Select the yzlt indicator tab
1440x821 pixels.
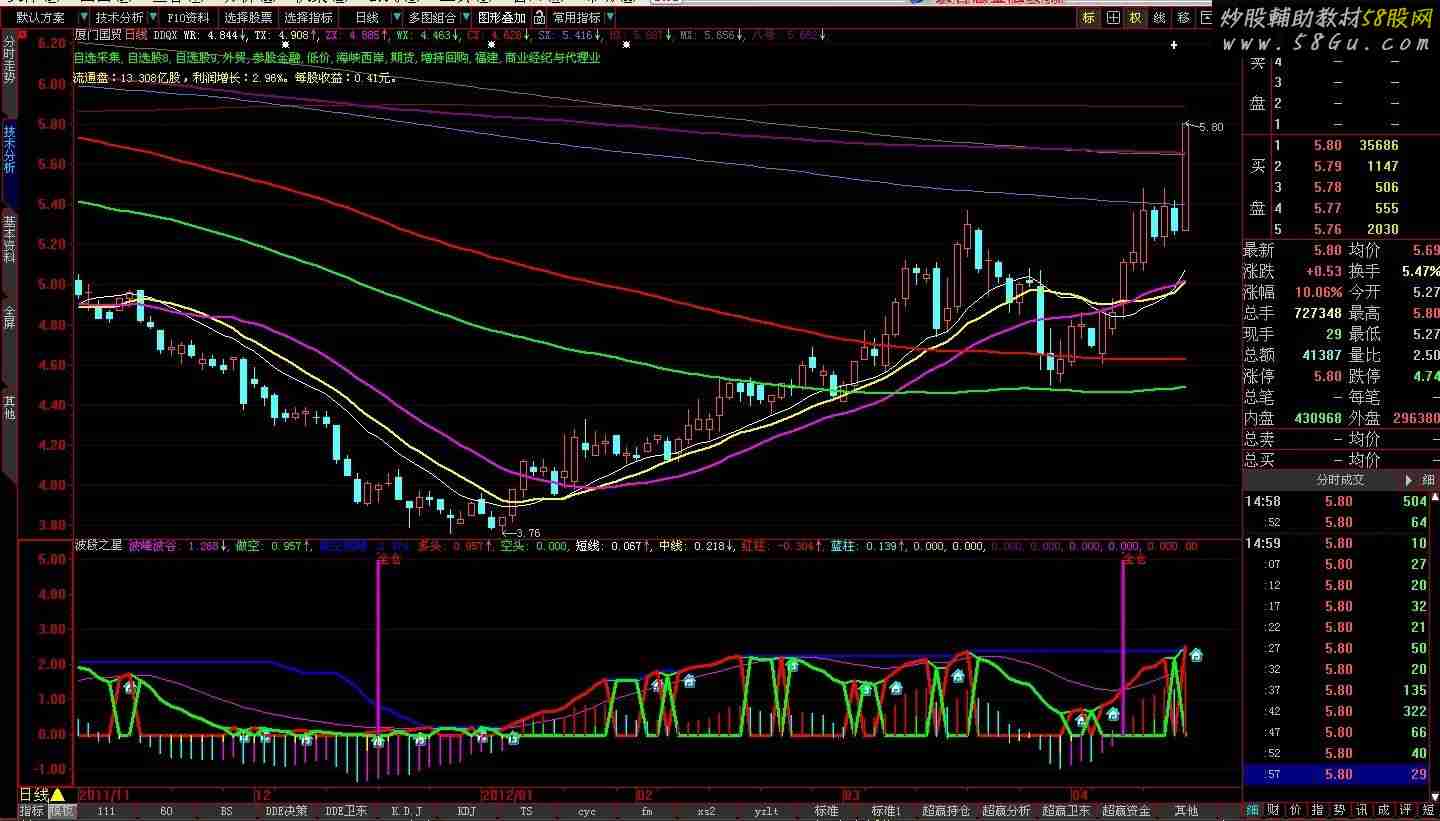click(766, 811)
